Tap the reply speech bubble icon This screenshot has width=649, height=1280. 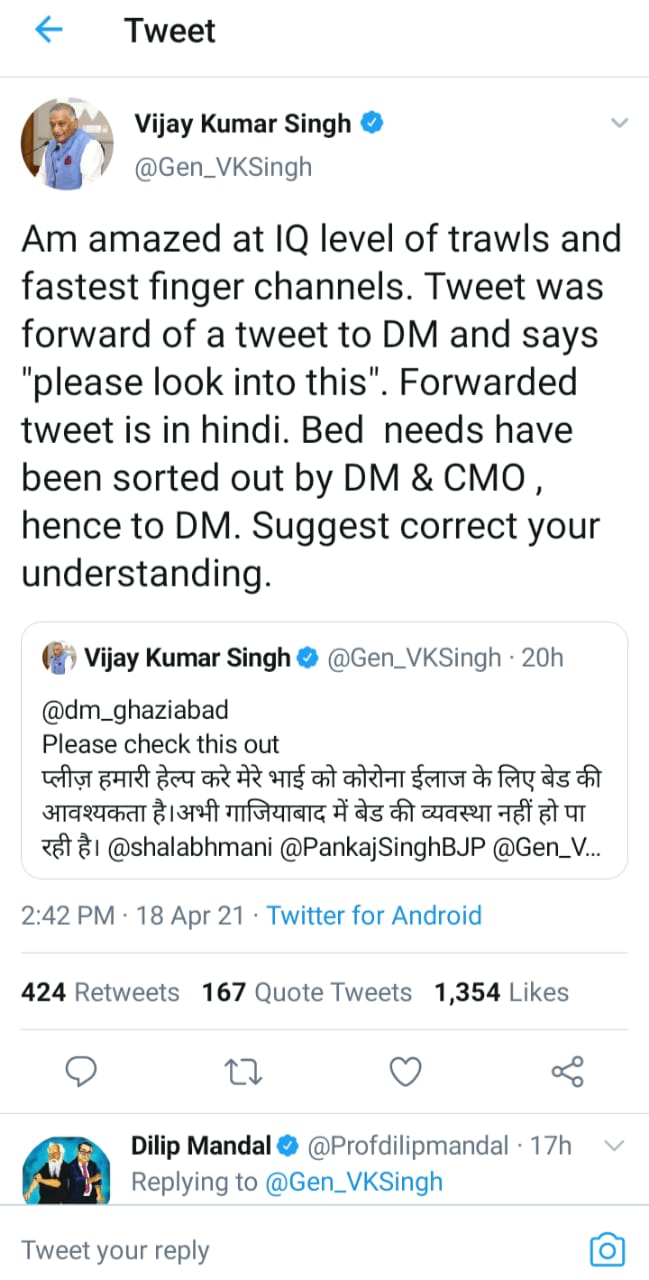click(x=80, y=1073)
